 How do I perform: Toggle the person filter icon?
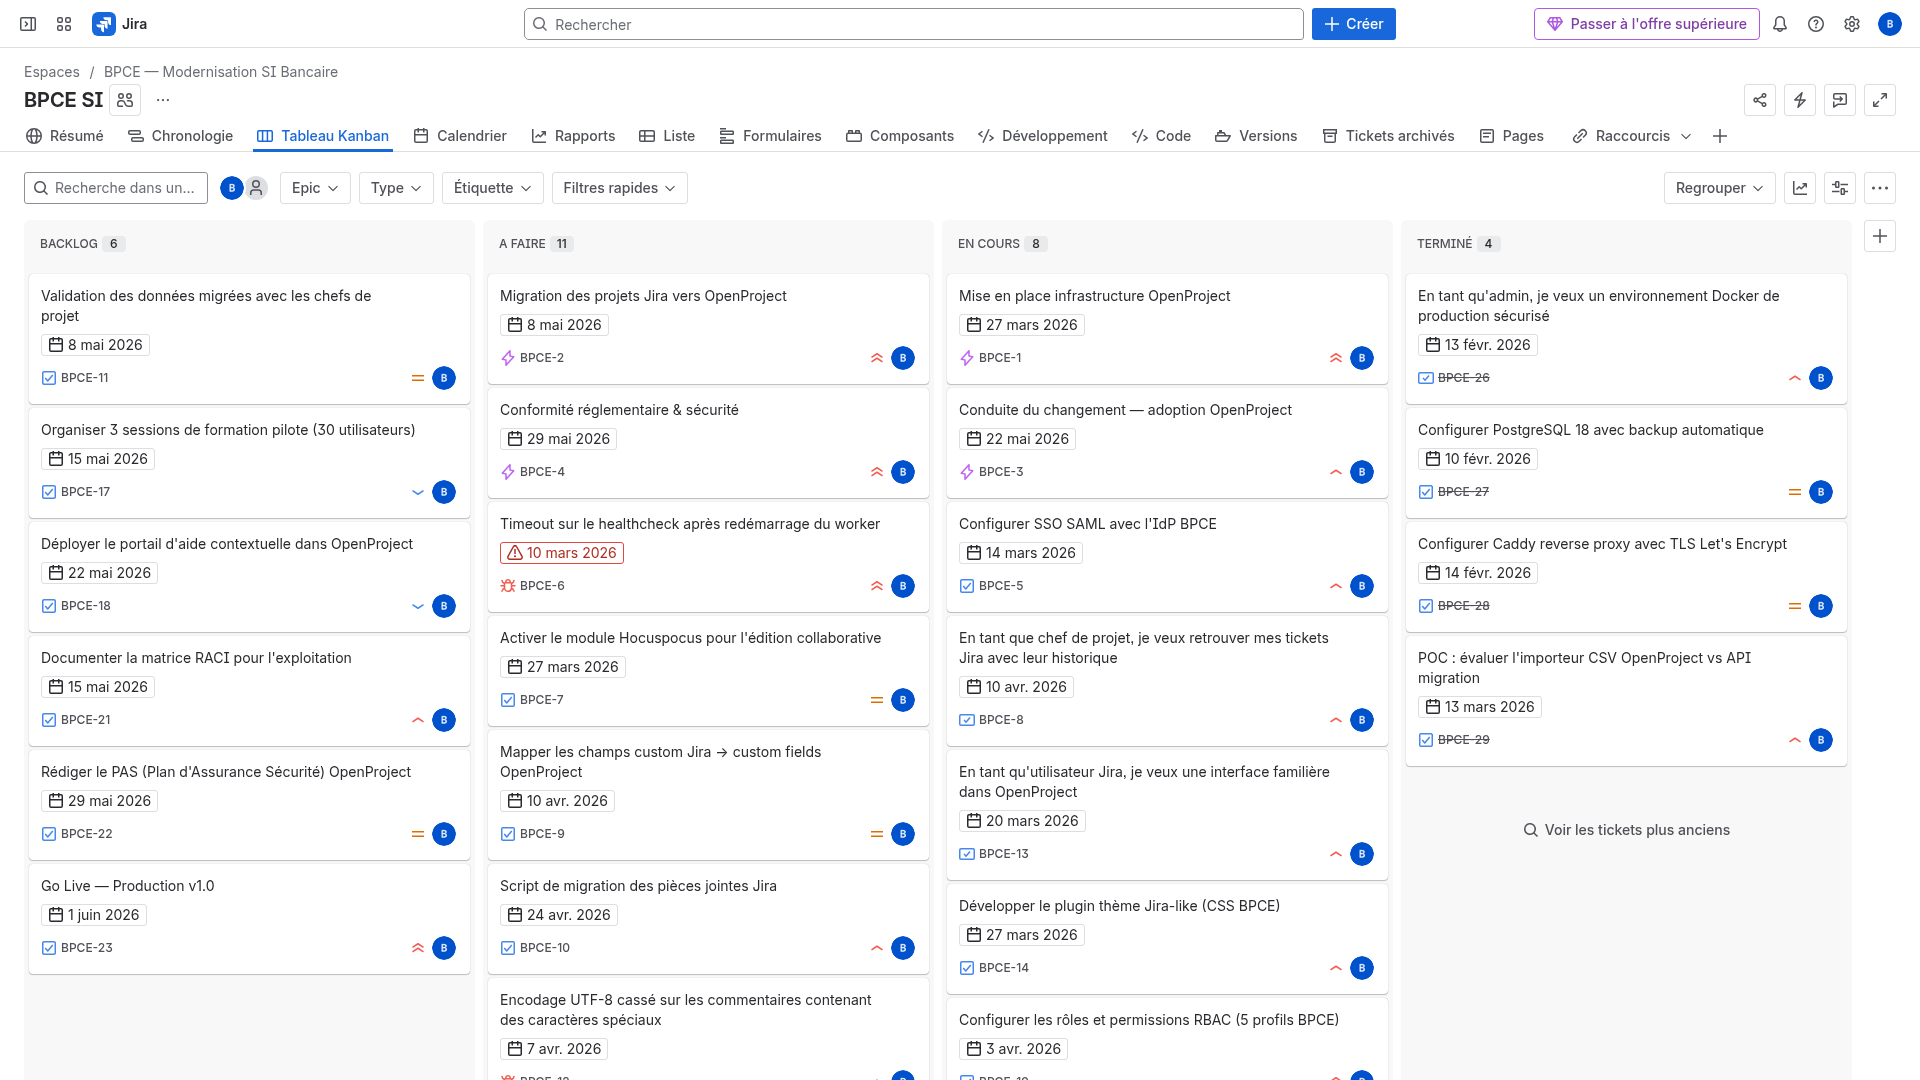coord(256,187)
